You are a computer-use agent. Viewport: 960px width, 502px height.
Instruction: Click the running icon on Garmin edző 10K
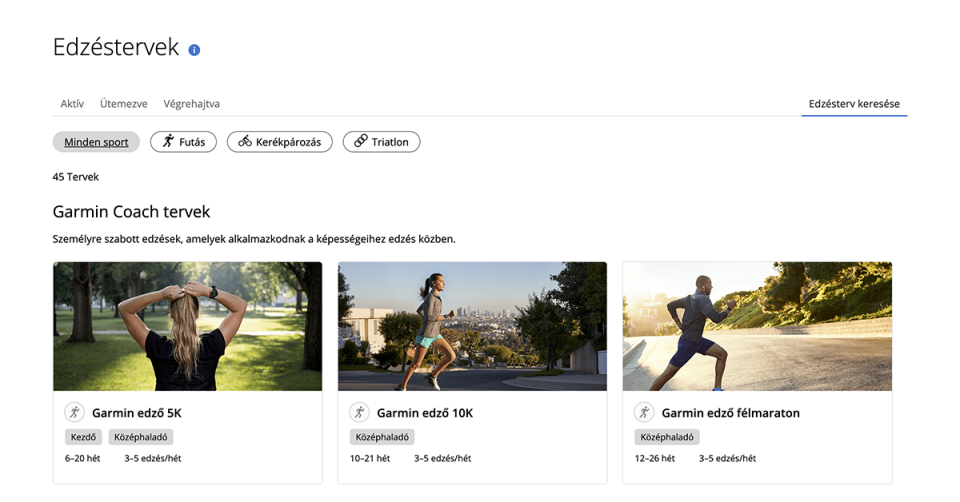[359, 412]
